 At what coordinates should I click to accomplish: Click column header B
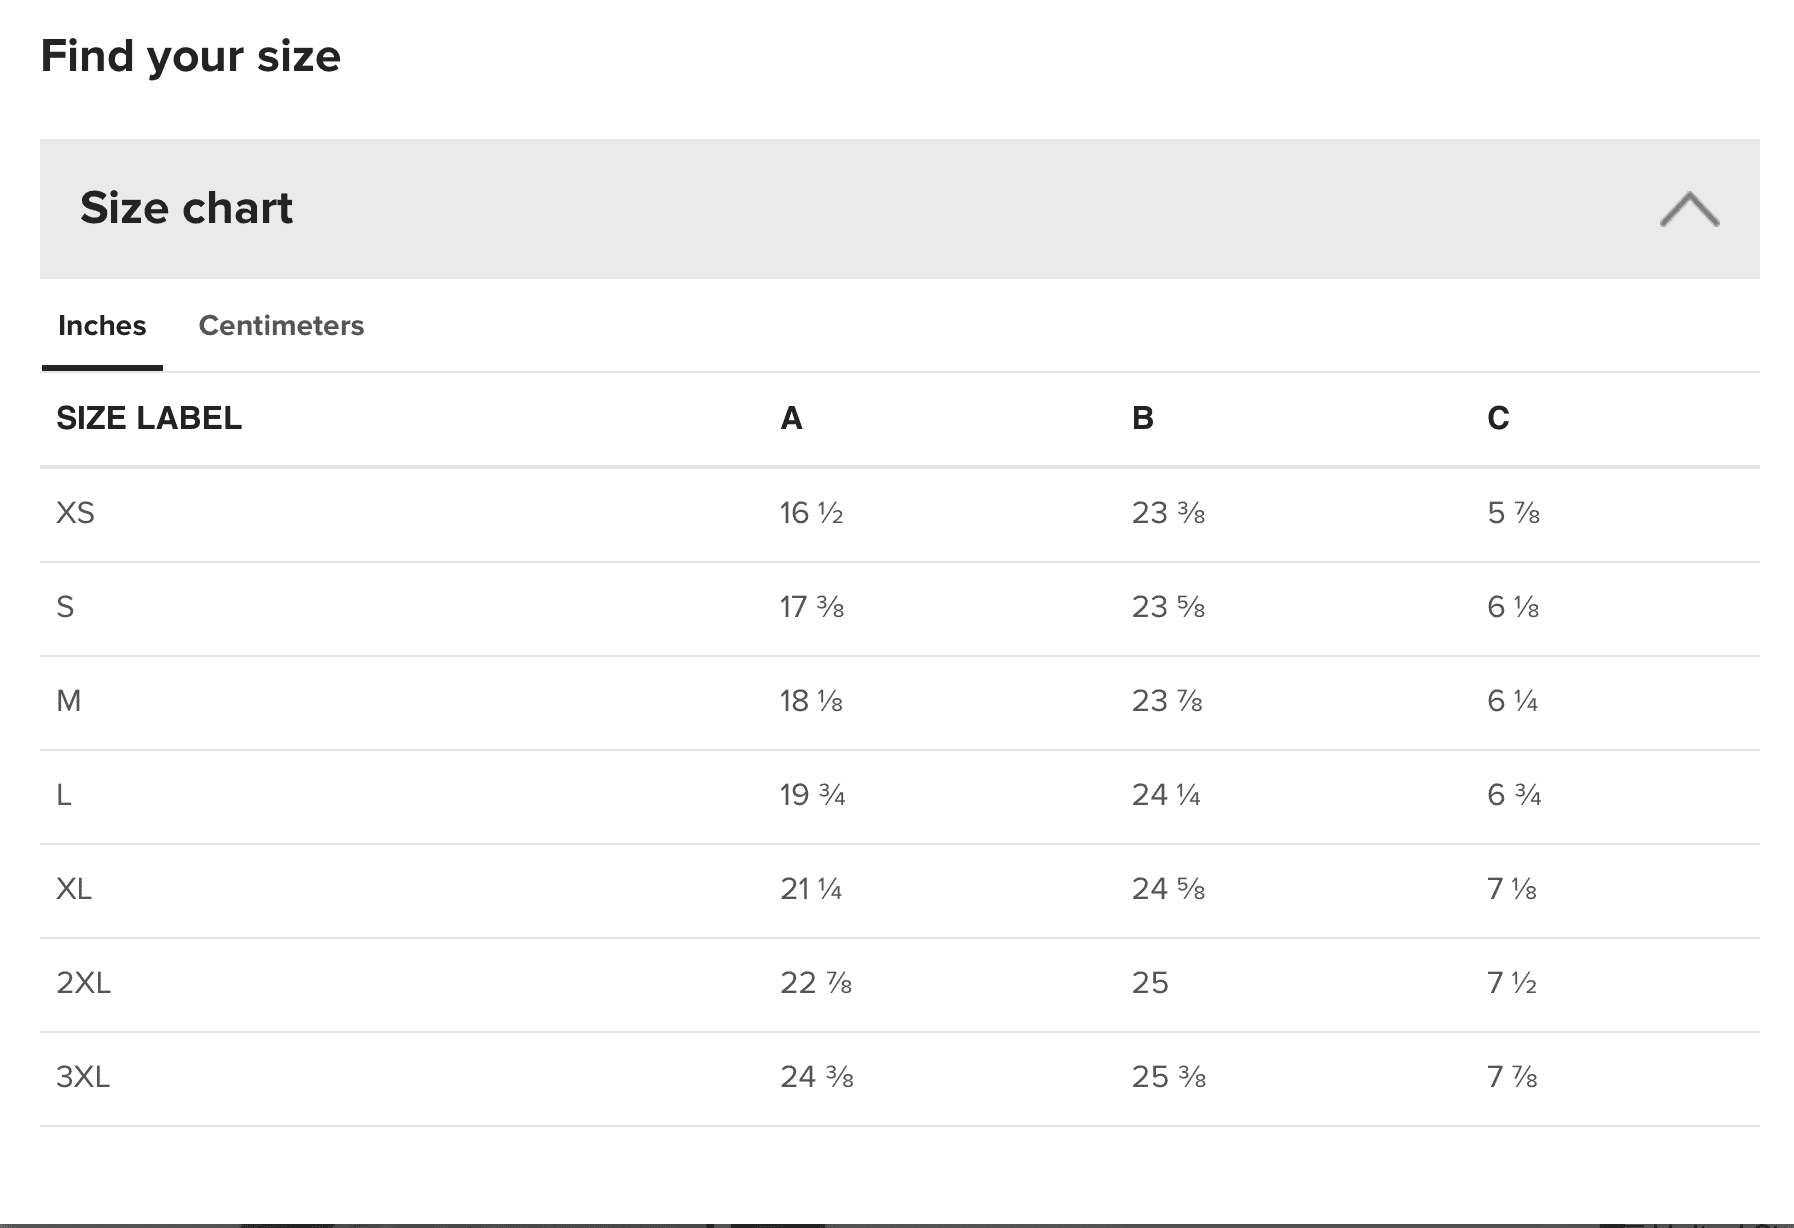click(1143, 418)
